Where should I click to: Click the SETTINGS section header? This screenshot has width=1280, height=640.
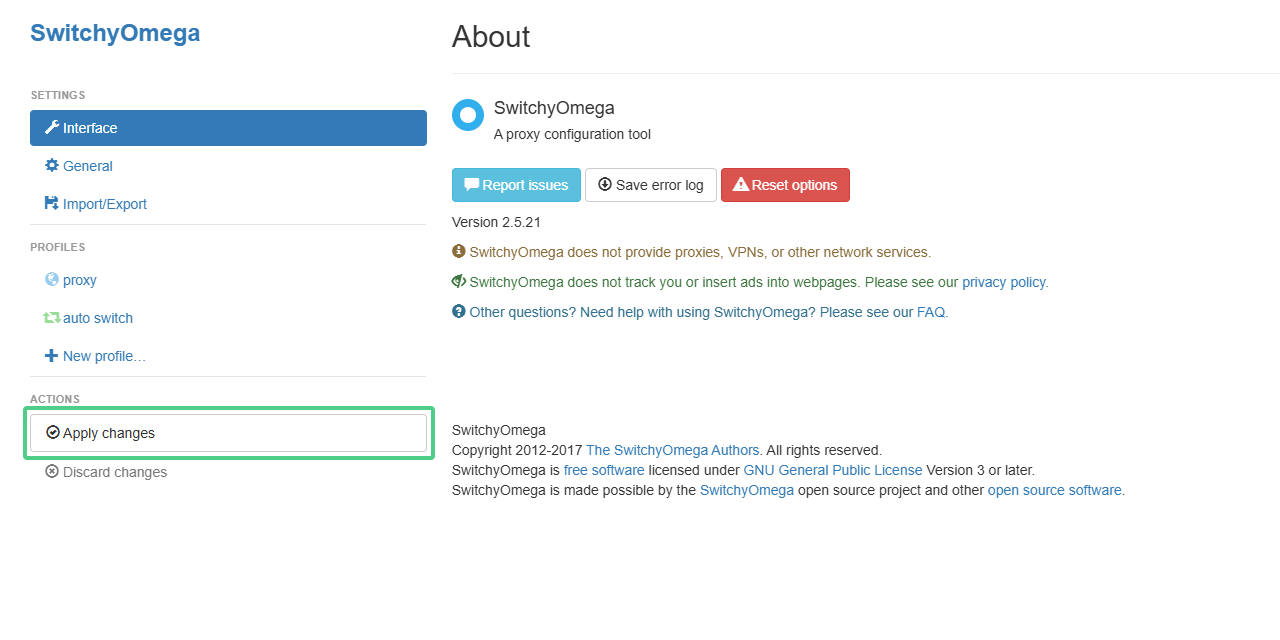(x=58, y=95)
